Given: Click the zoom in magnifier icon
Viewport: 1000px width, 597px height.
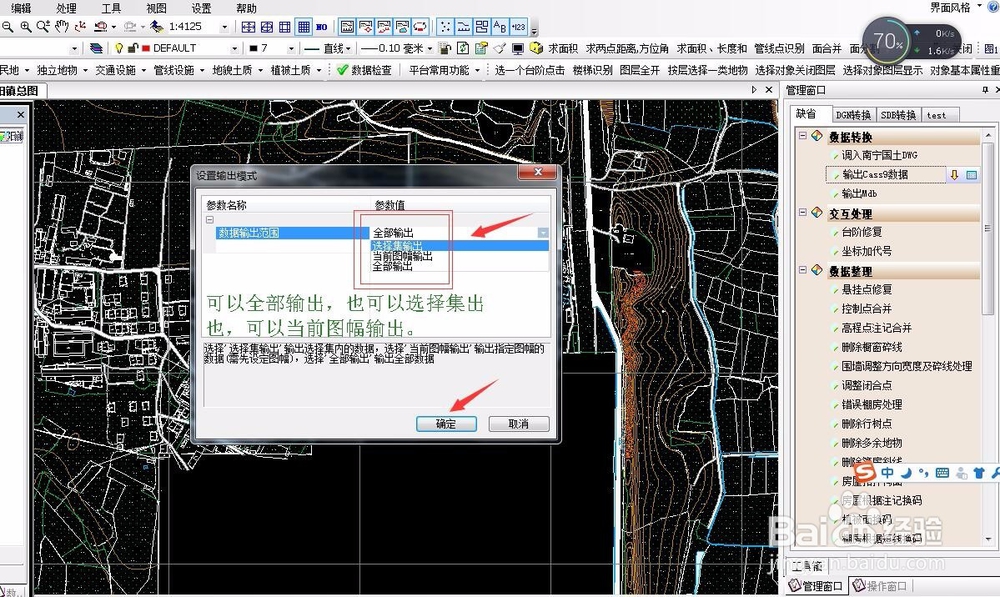Looking at the screenshot, I should (x=26, y=27).
